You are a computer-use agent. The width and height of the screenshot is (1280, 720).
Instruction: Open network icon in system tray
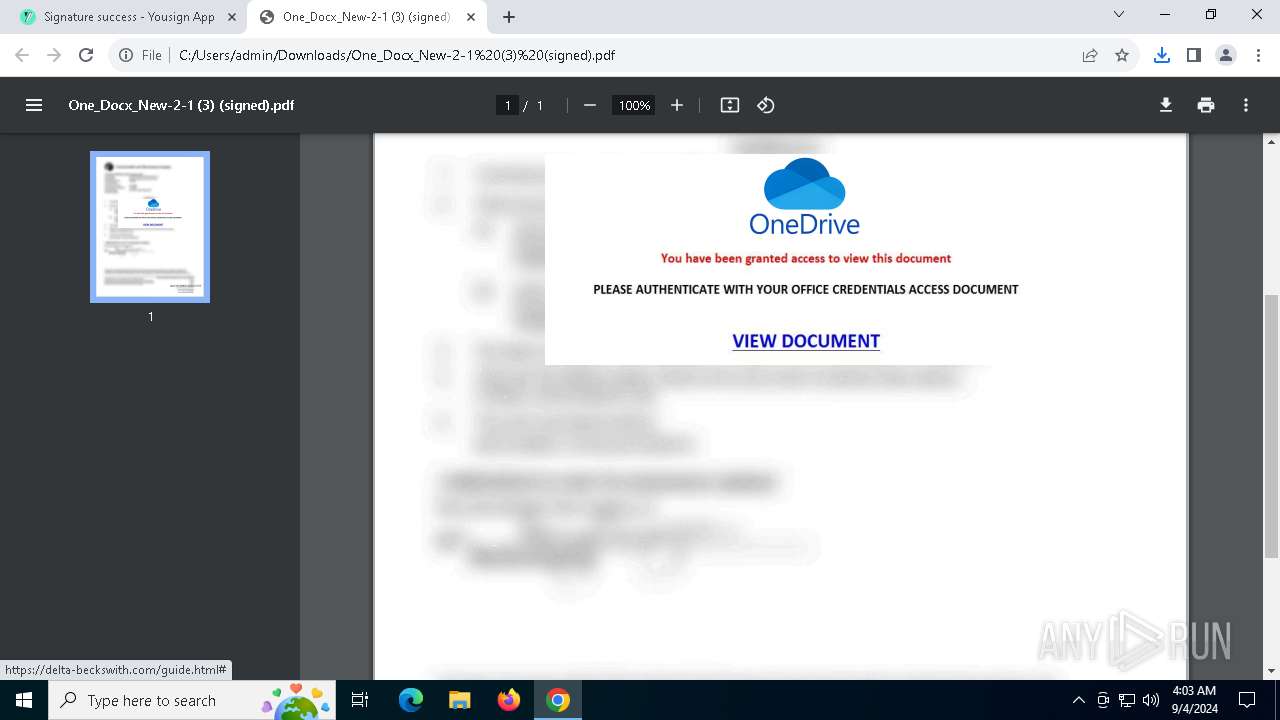tap(1127, 700)
